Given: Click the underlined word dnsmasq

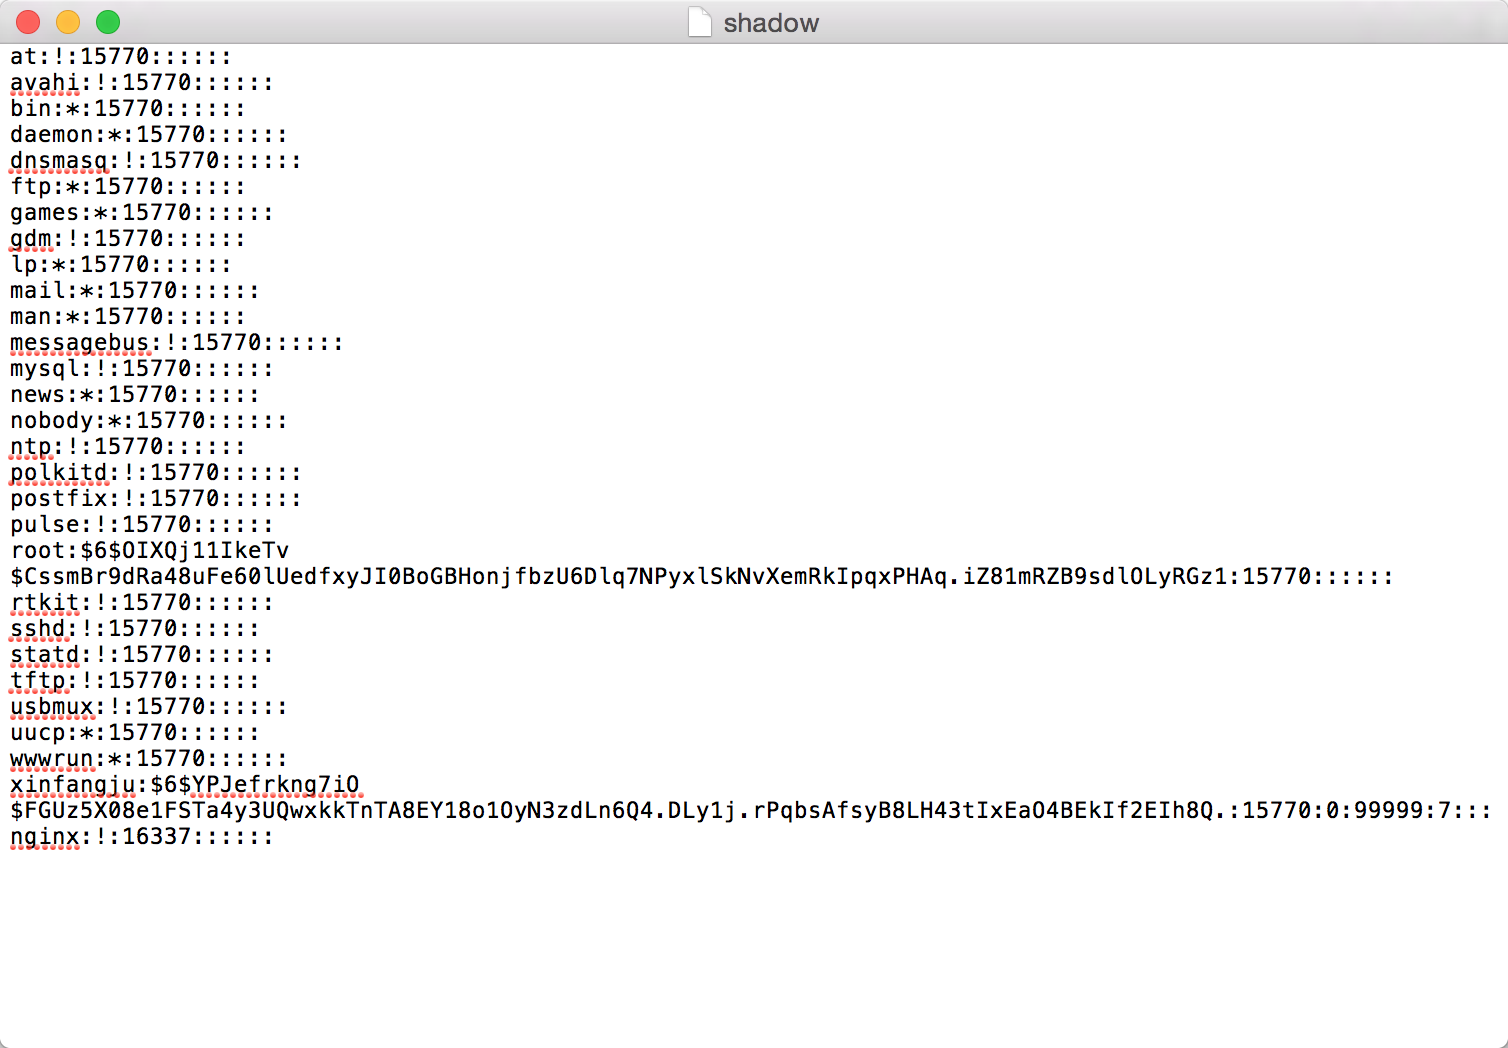Looking at the screenshot, I should (58, 160).
